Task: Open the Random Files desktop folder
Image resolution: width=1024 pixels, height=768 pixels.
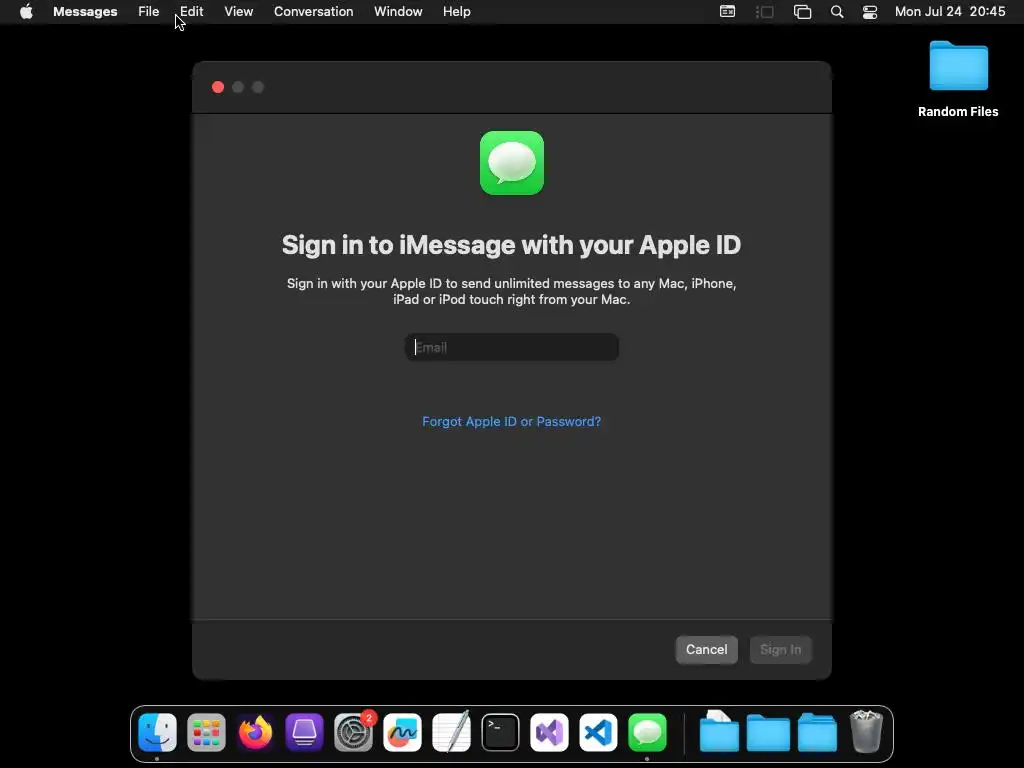Action: 958,66
